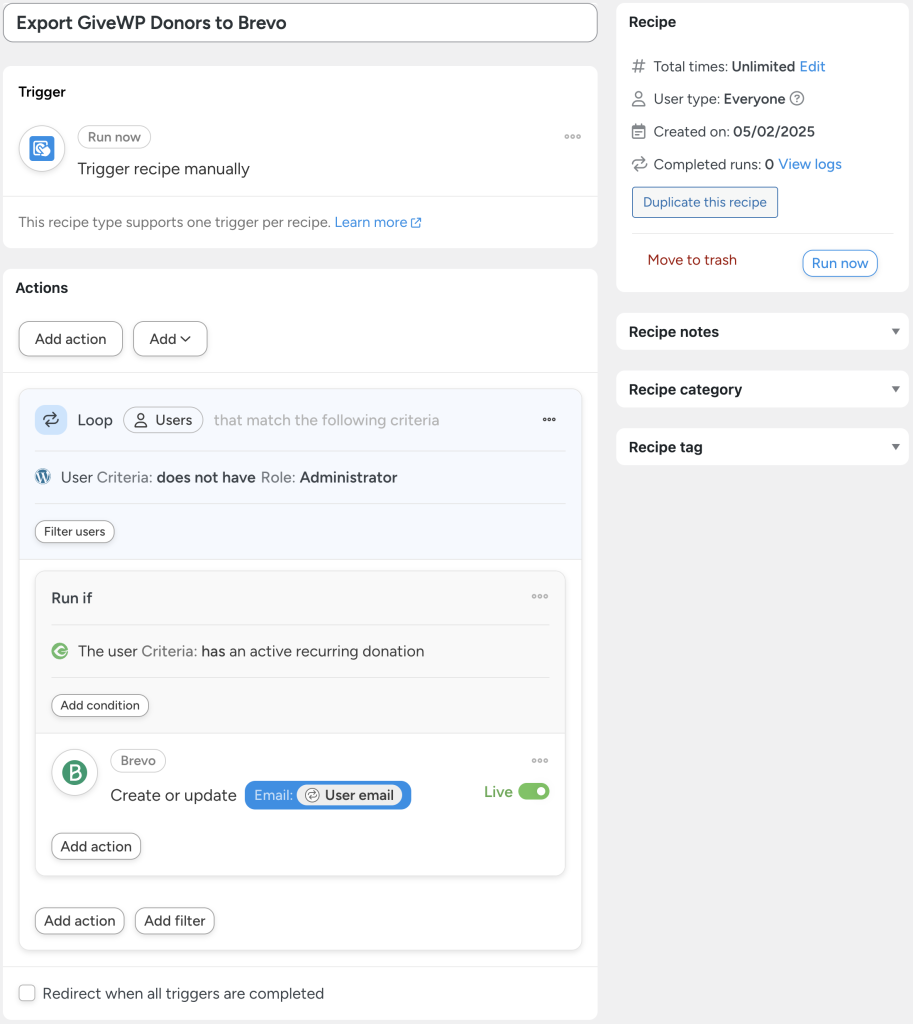913x1024 pixels.
Task: Open the Run if ellipsis options menu
Action: point(540,596)
